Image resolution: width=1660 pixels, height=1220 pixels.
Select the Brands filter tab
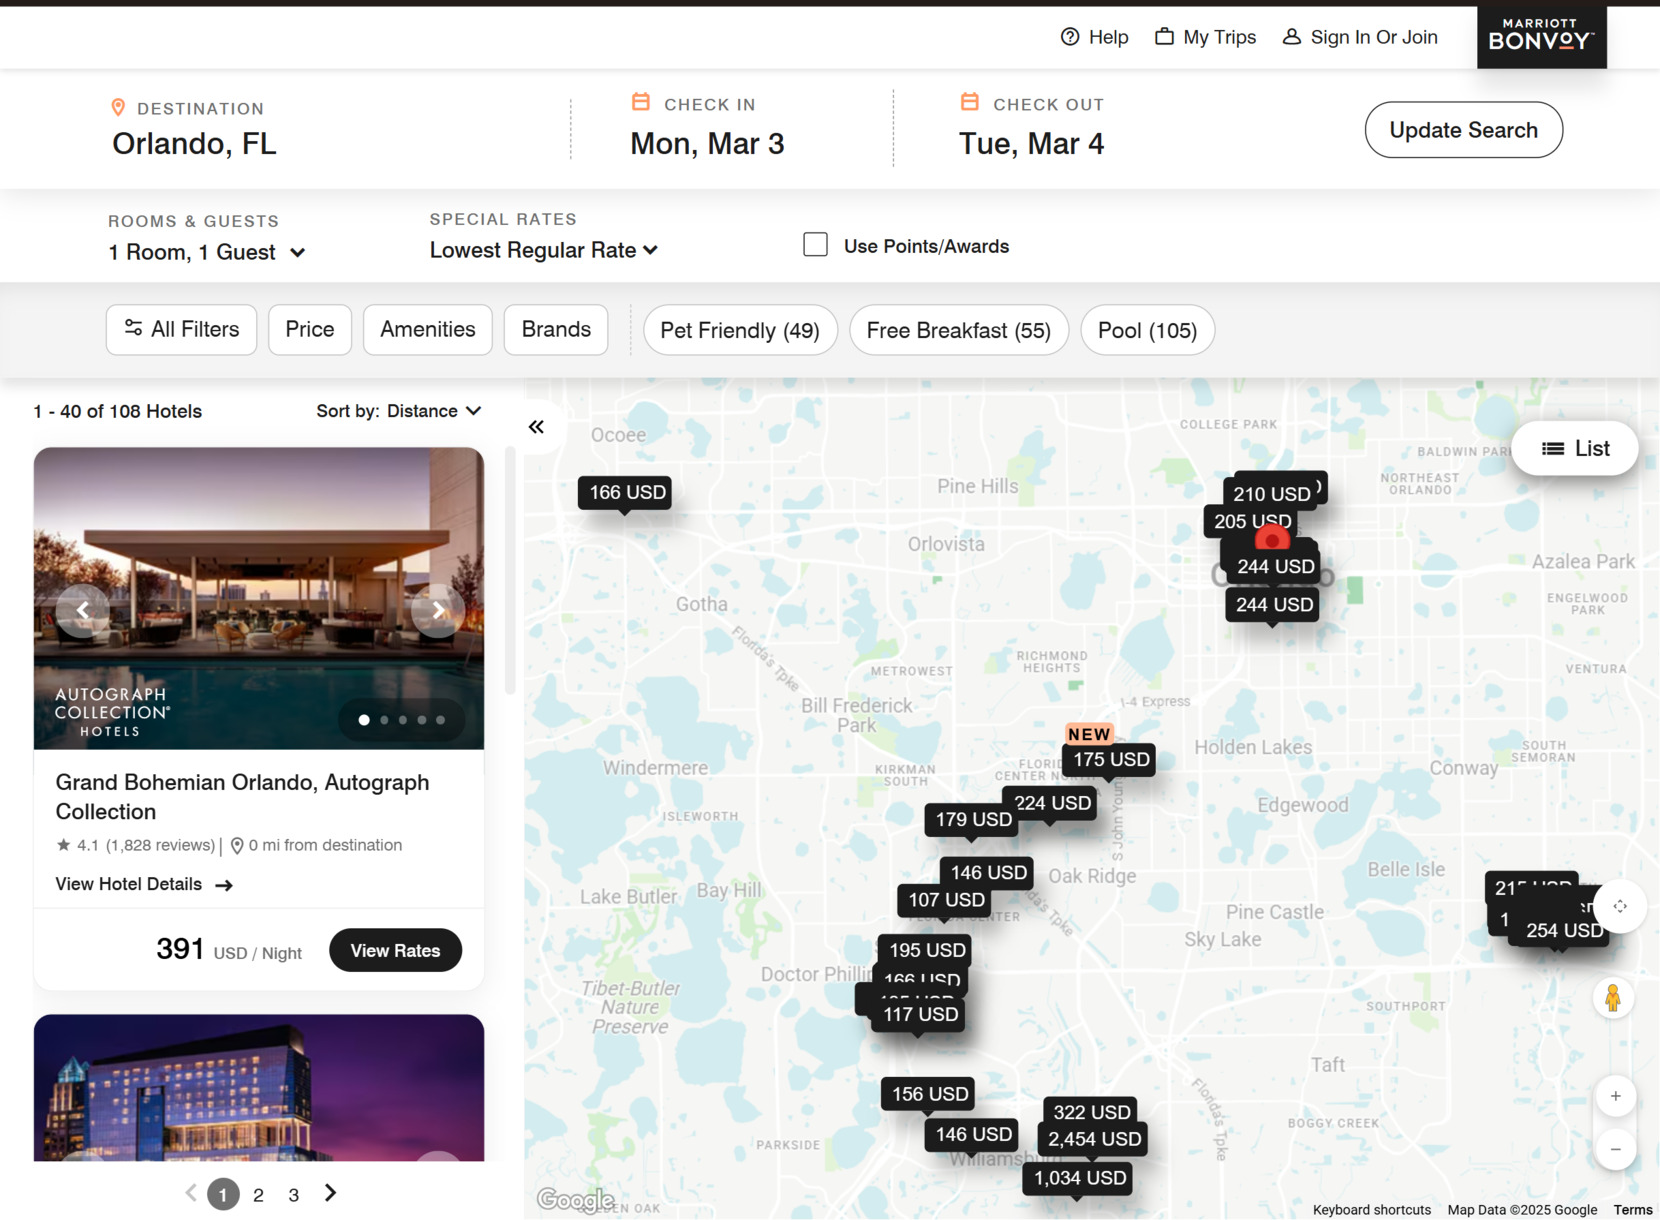555,329
